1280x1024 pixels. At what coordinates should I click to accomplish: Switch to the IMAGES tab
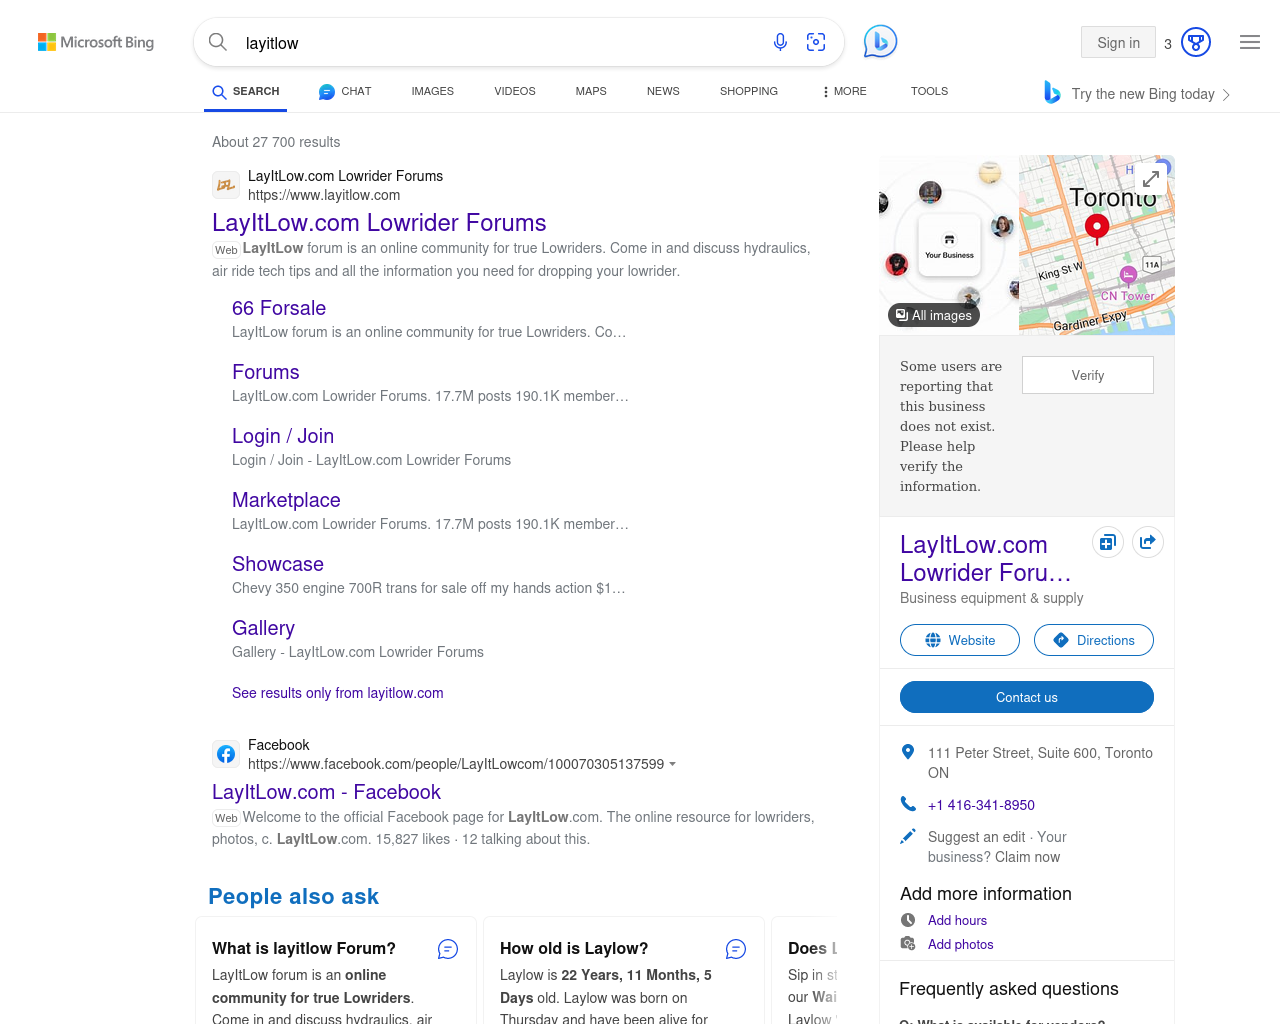pyautogui.click(x=432, y=91)
